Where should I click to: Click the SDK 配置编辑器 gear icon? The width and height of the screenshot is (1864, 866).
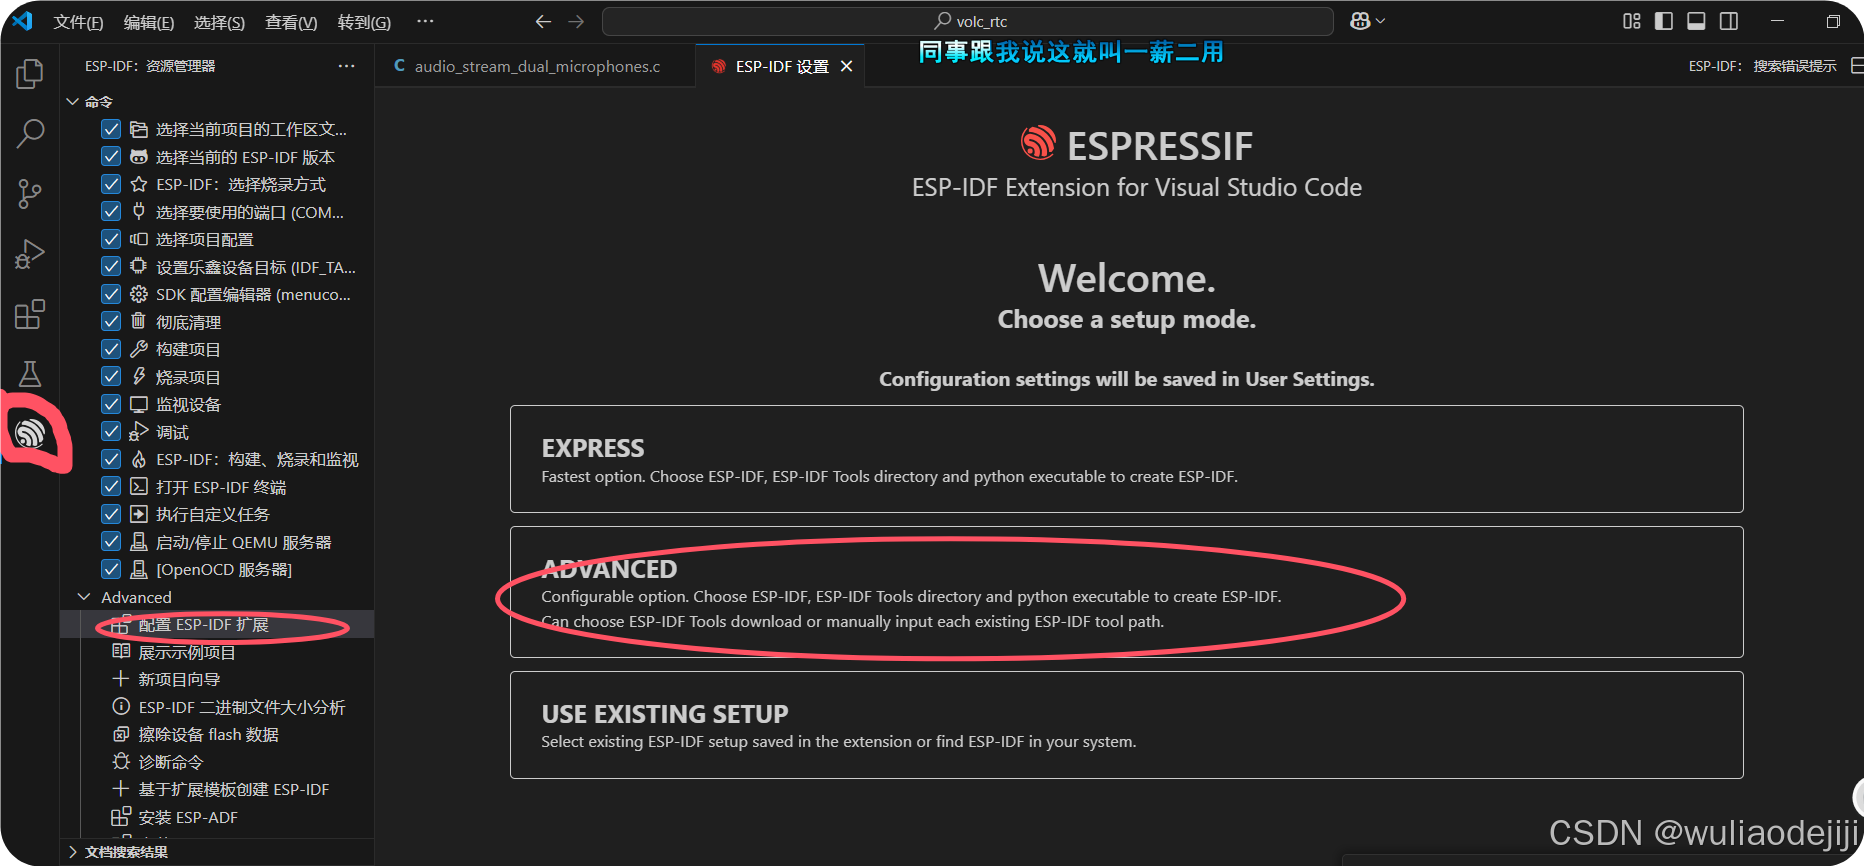pyautogui.click(x=139, y=294)
